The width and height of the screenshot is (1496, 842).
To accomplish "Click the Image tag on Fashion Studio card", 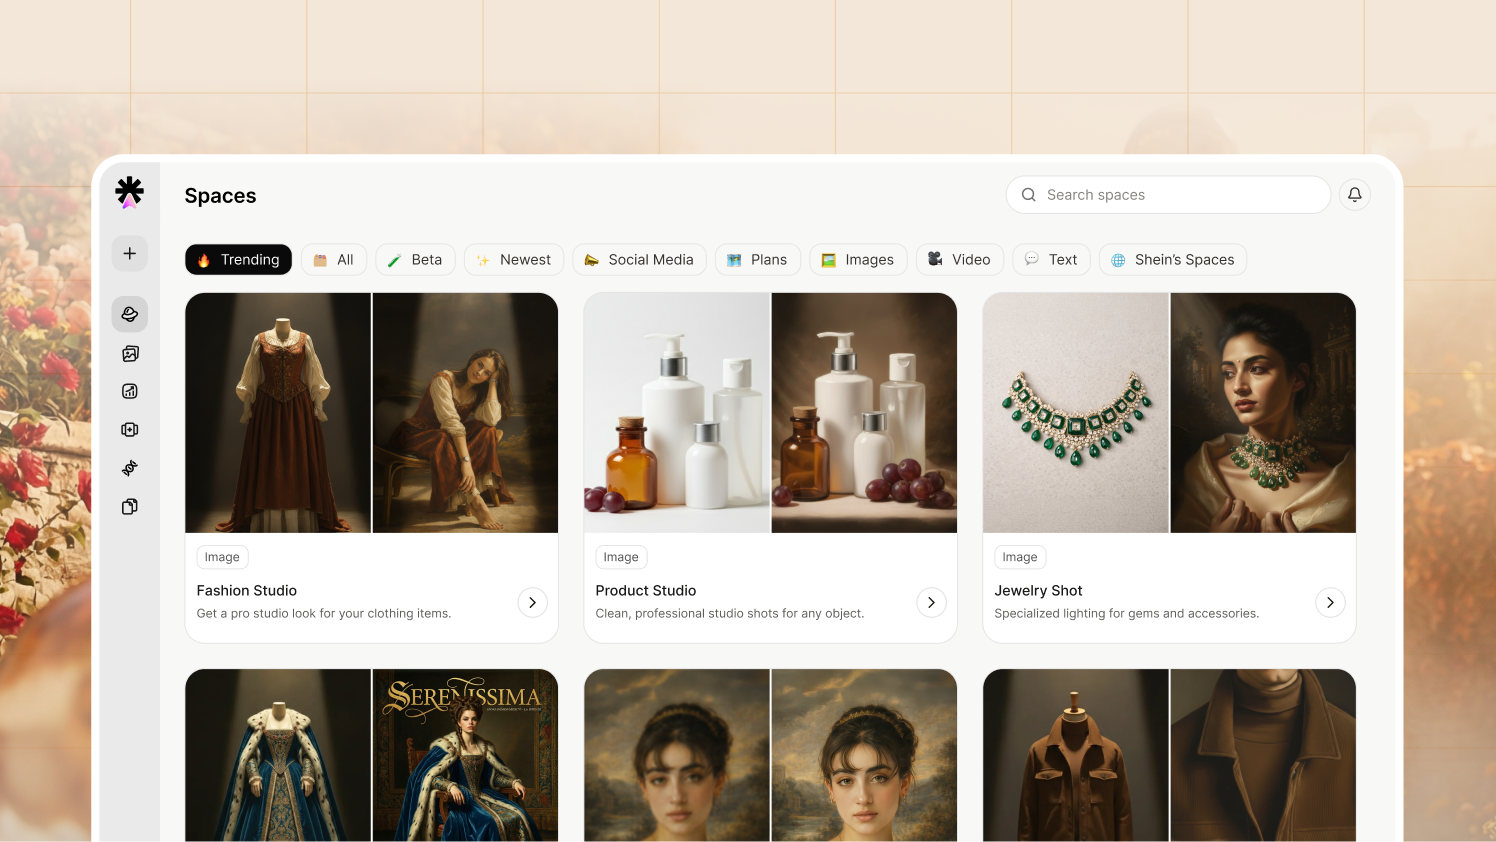I will [222, 557].
